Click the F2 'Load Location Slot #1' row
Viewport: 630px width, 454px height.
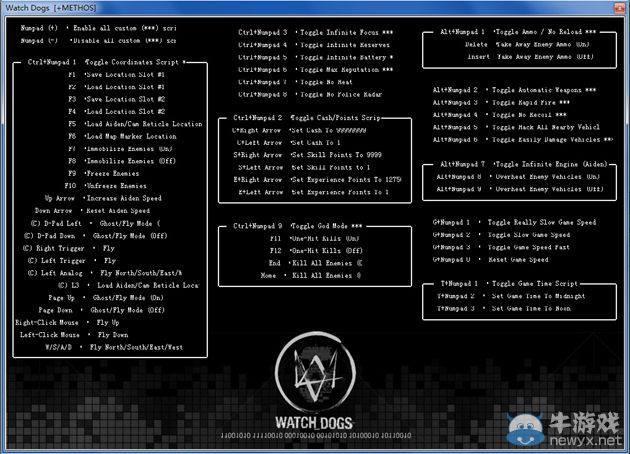coord(116,87)
